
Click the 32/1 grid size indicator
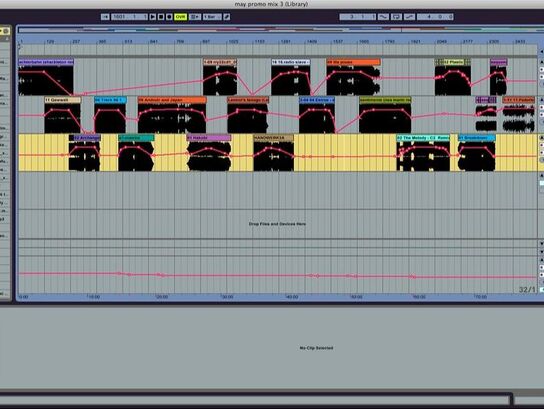(527, 289)
